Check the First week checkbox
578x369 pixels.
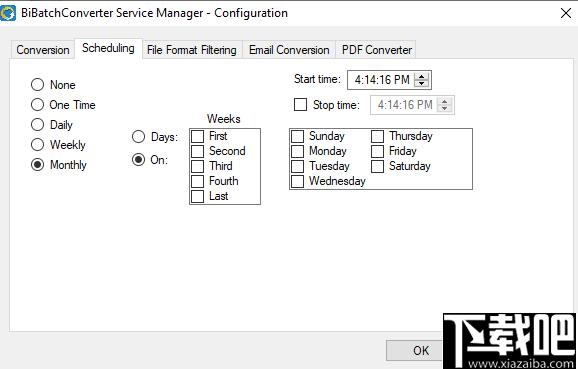(198, 136)
